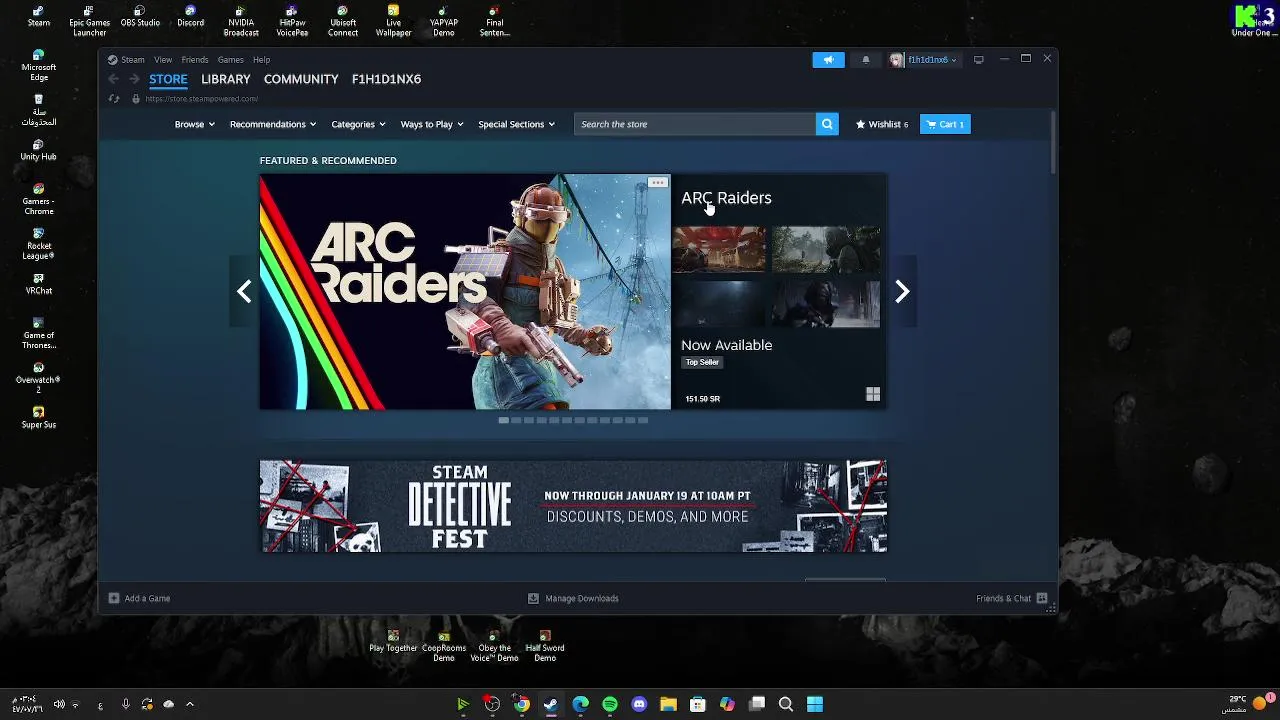Screen dimensions: 1280x720
Task: Open the View menu
Action: (163, 60)
